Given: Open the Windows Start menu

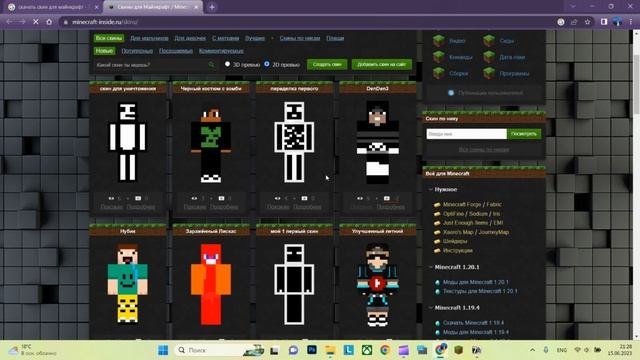Looking at the screenshot, I should 163,350.
